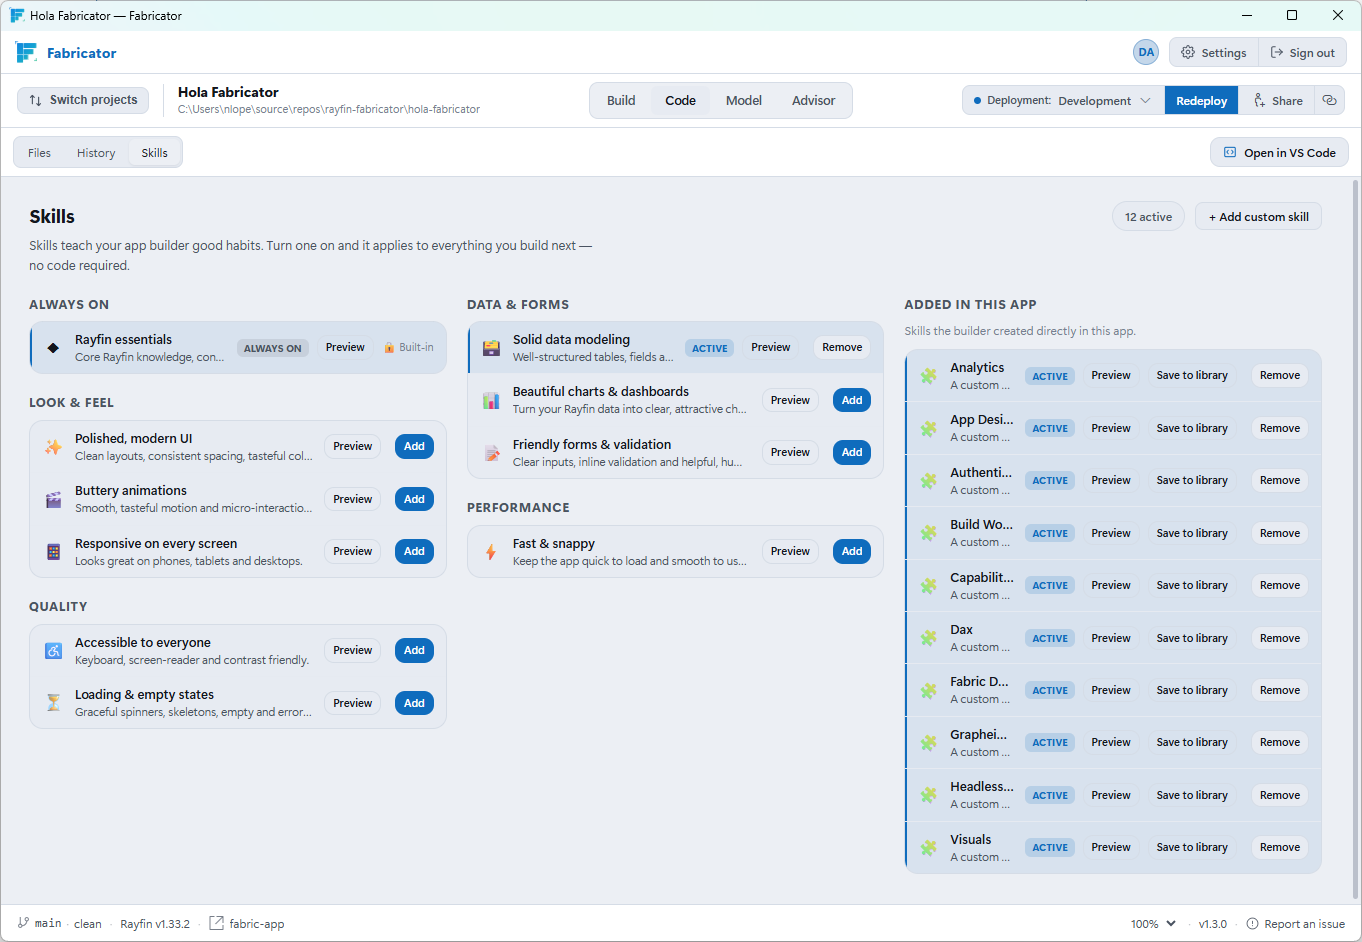1362x942 pixels.
Task: Switch to the Code tab
Action: pos(680,100)
